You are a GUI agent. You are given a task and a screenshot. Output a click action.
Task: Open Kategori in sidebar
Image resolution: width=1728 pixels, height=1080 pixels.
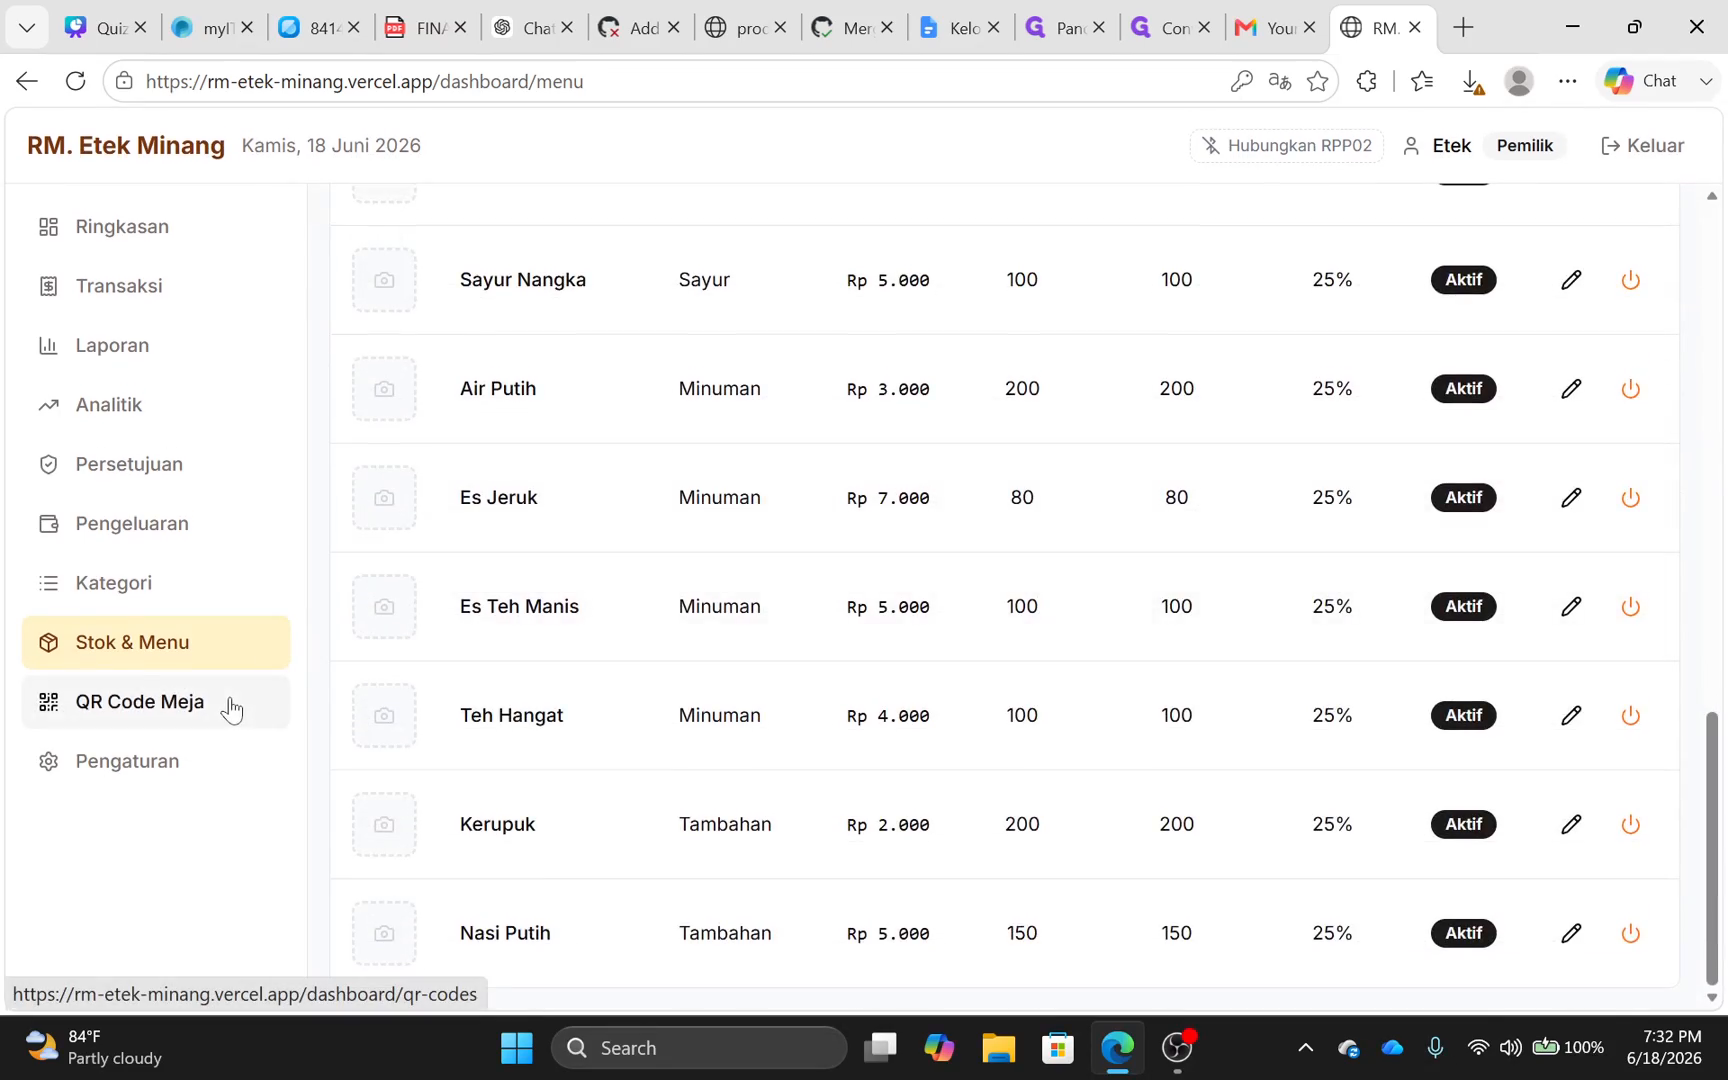[x=156, y=583]
